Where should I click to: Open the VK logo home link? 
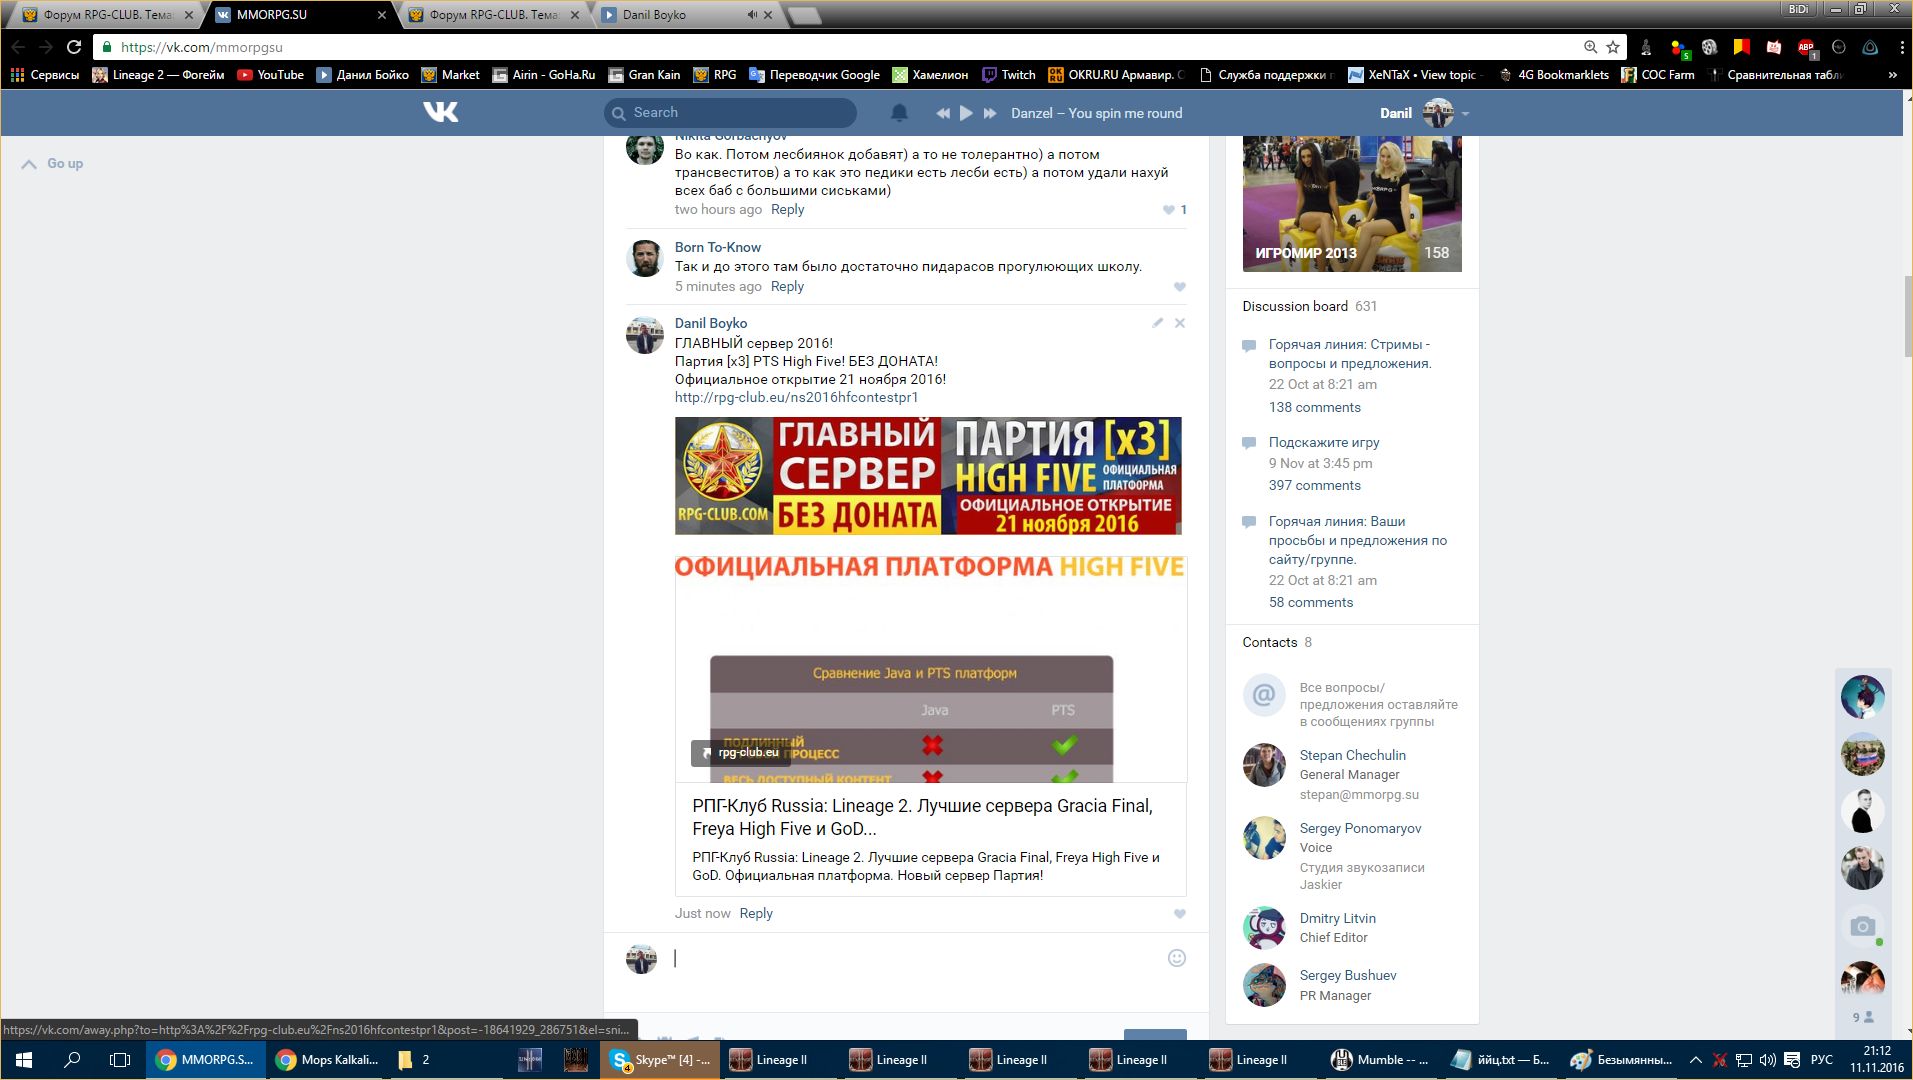(440, 113)
